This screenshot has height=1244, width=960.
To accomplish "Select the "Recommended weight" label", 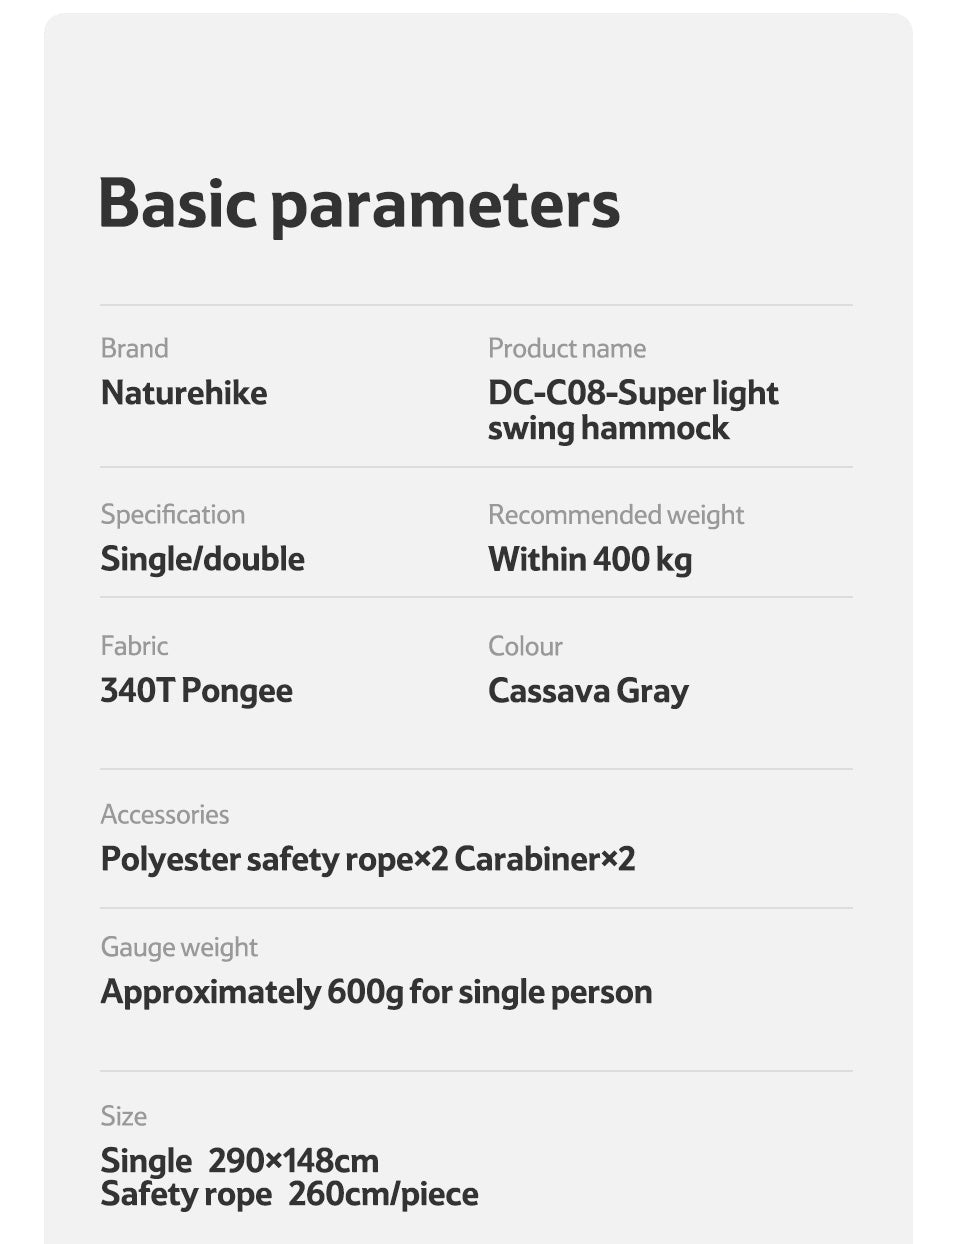I will pyautogui.click(x=615, y=514).
